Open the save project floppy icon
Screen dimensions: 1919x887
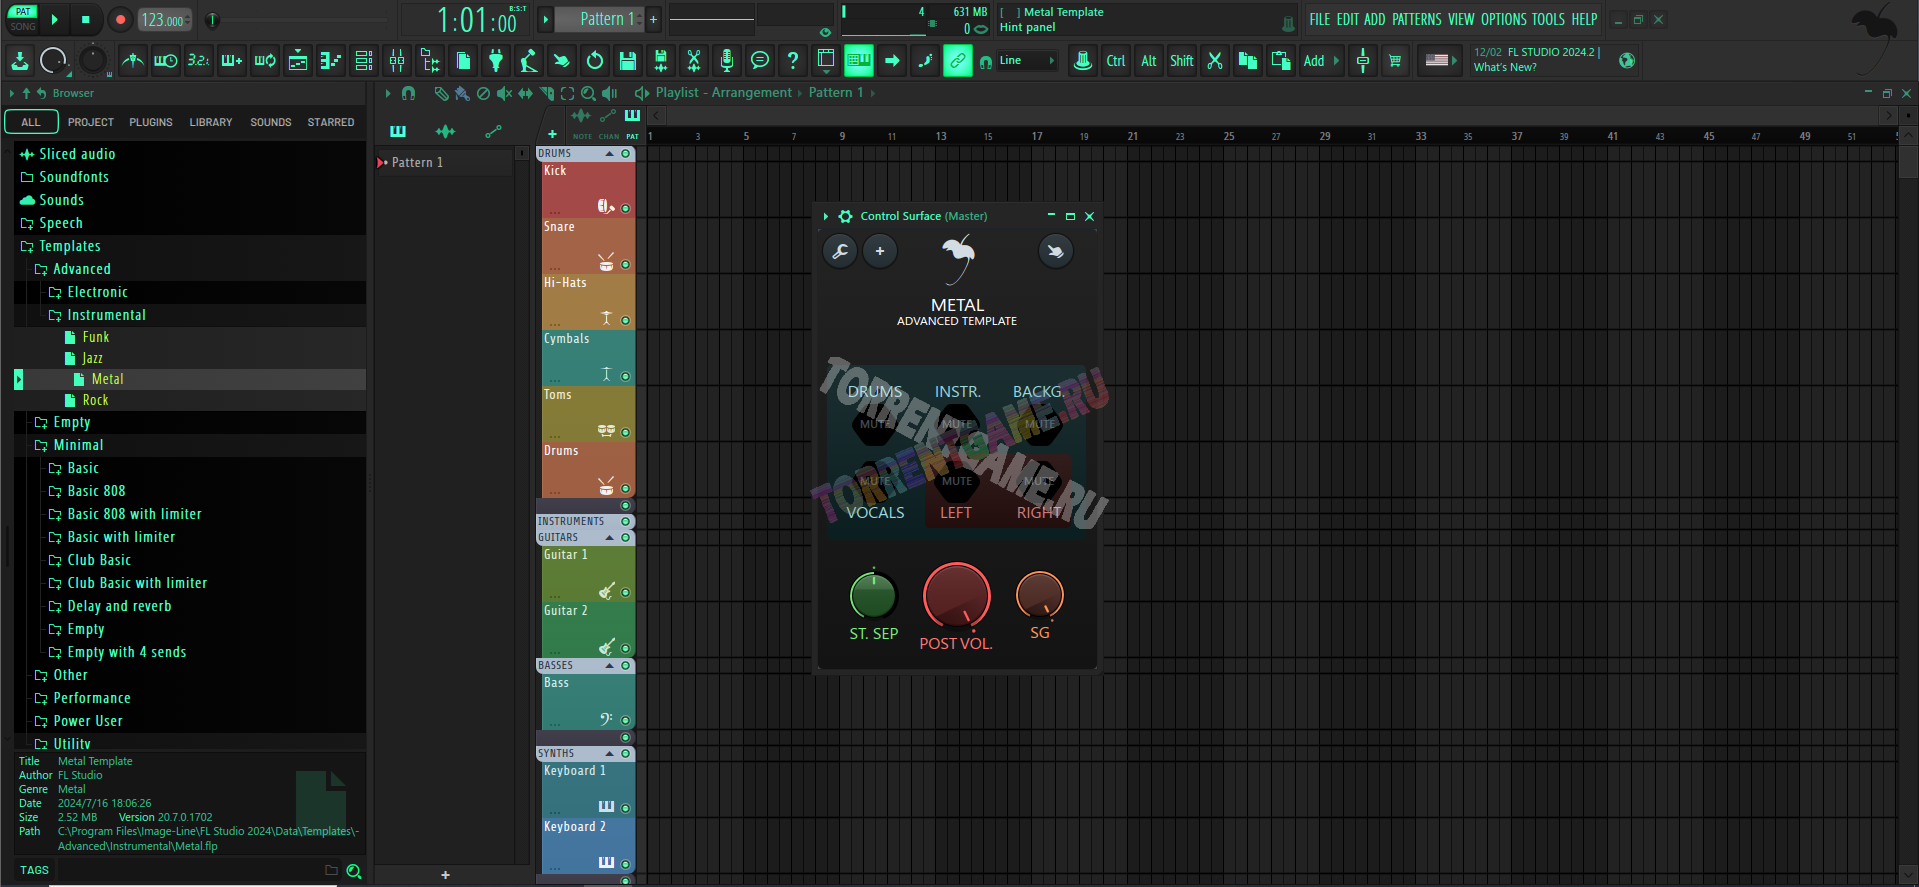(628, 61)
